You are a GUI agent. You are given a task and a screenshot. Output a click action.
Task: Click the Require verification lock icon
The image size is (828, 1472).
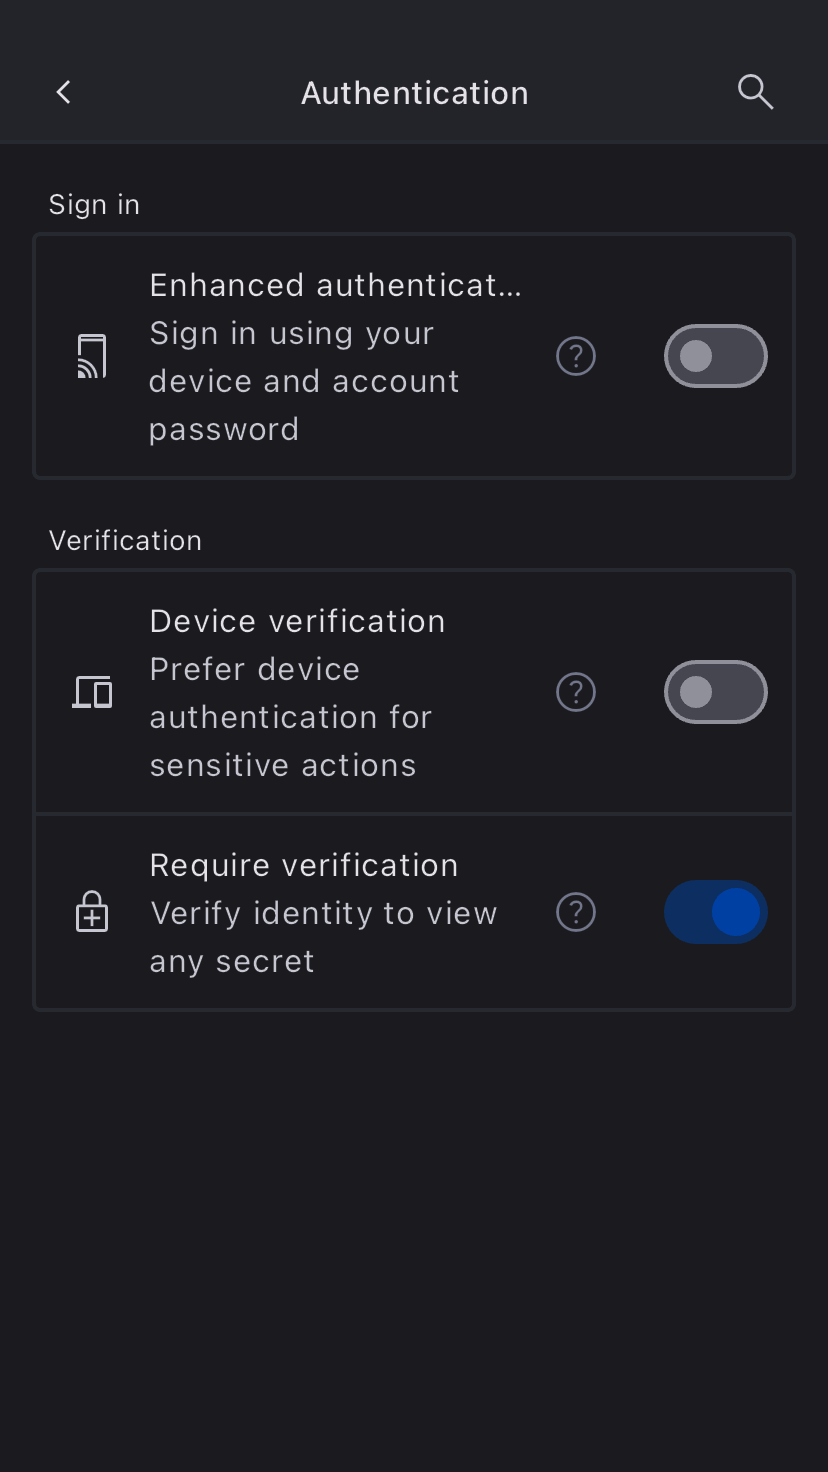pos(92,912)
